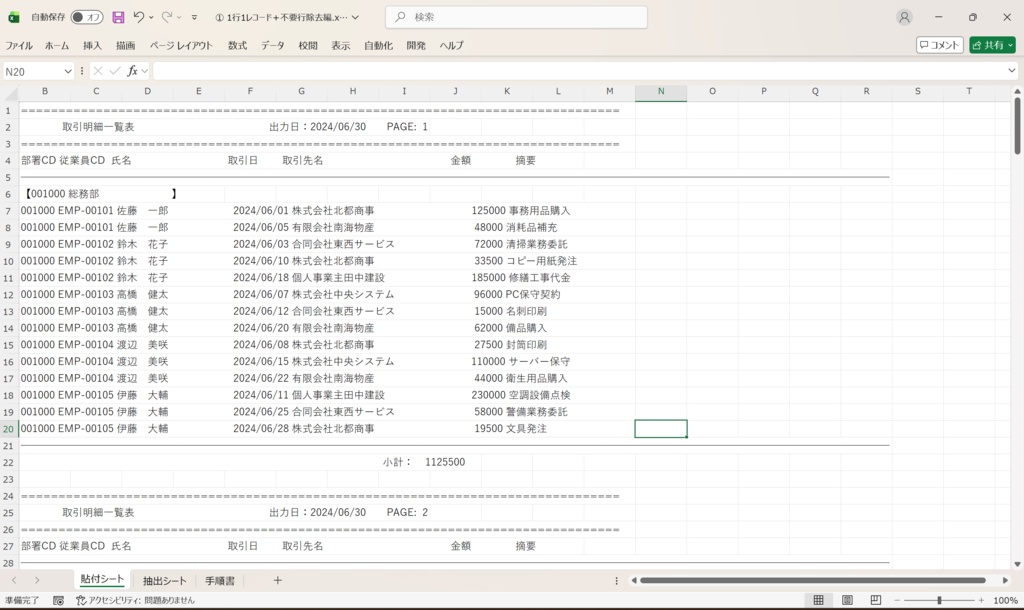Select row 20 header

(x=8, y=429)
